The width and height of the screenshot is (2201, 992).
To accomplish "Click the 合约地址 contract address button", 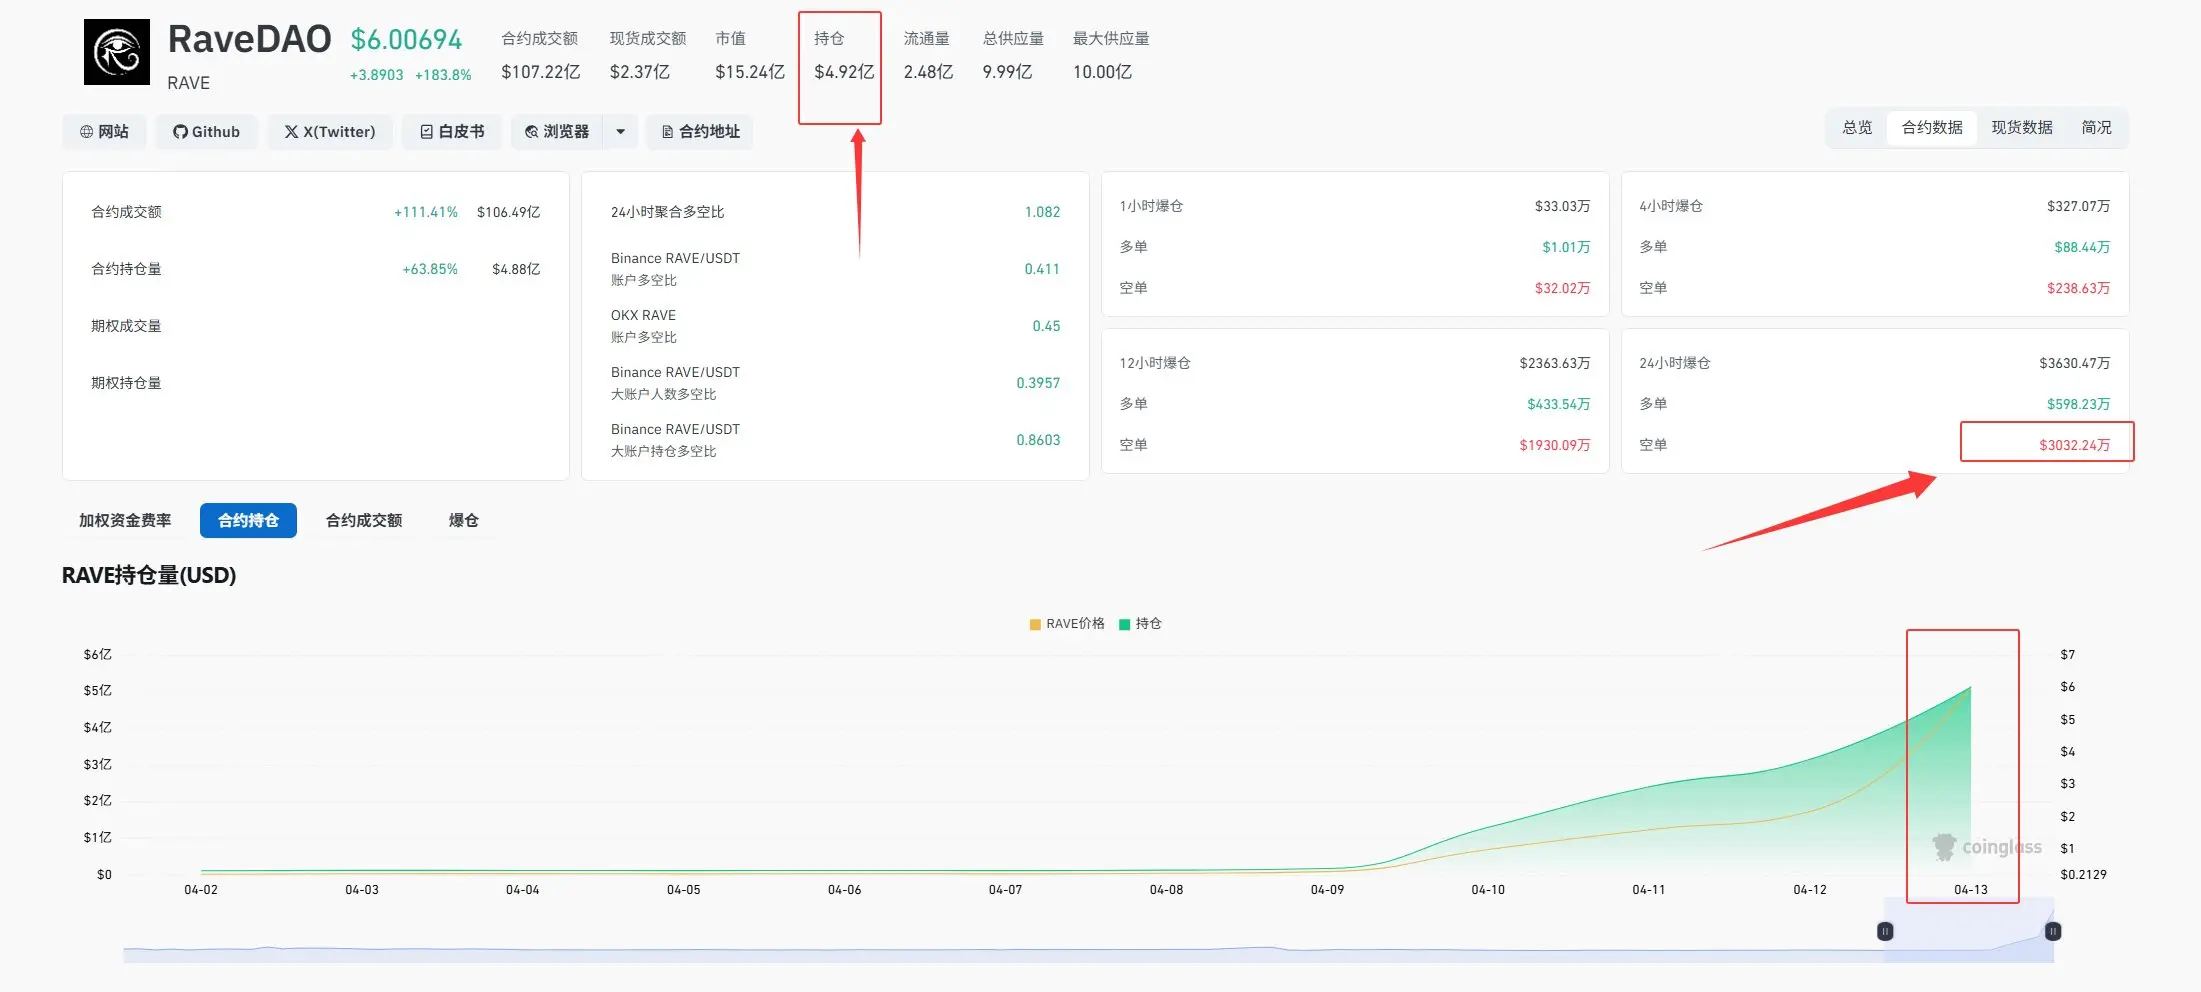I will 700,132.
